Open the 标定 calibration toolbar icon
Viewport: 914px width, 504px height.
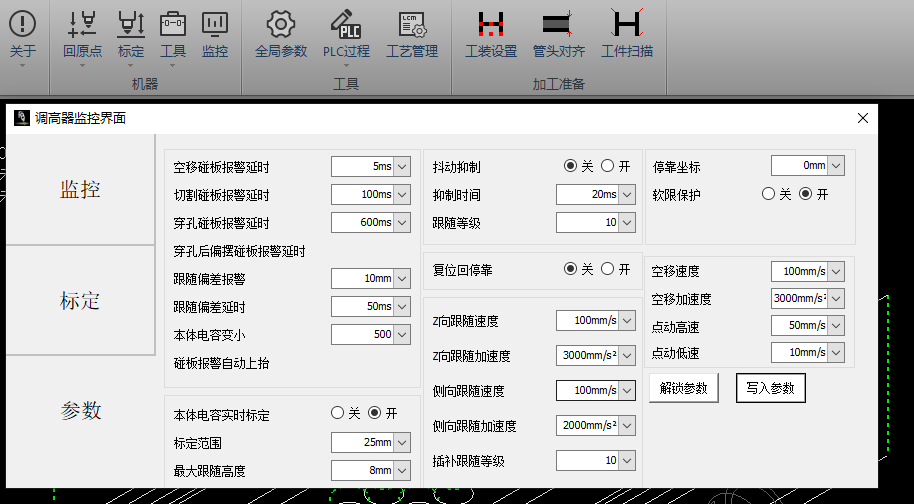[x=131, y=24]
